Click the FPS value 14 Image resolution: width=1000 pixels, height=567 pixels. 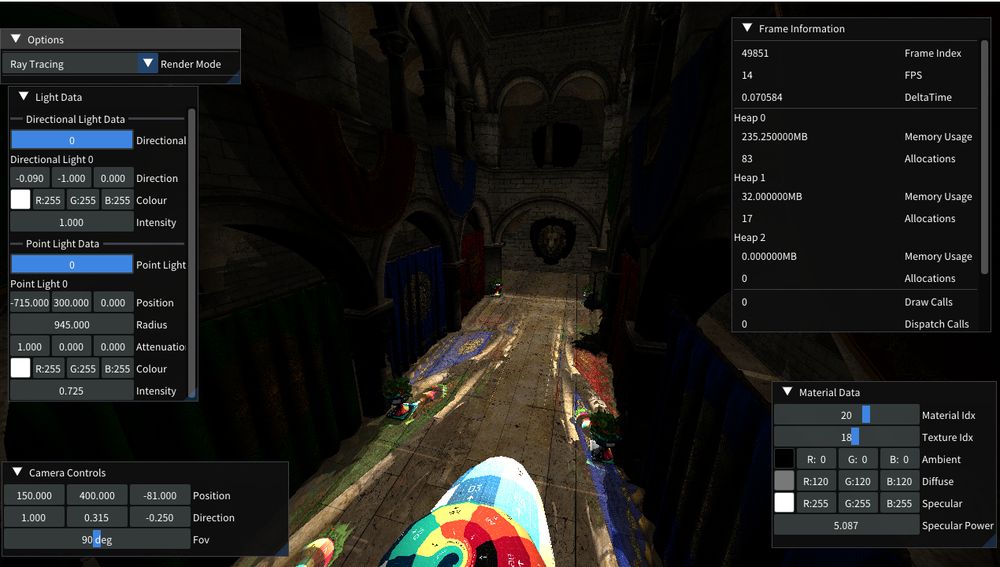pos(747,75)
